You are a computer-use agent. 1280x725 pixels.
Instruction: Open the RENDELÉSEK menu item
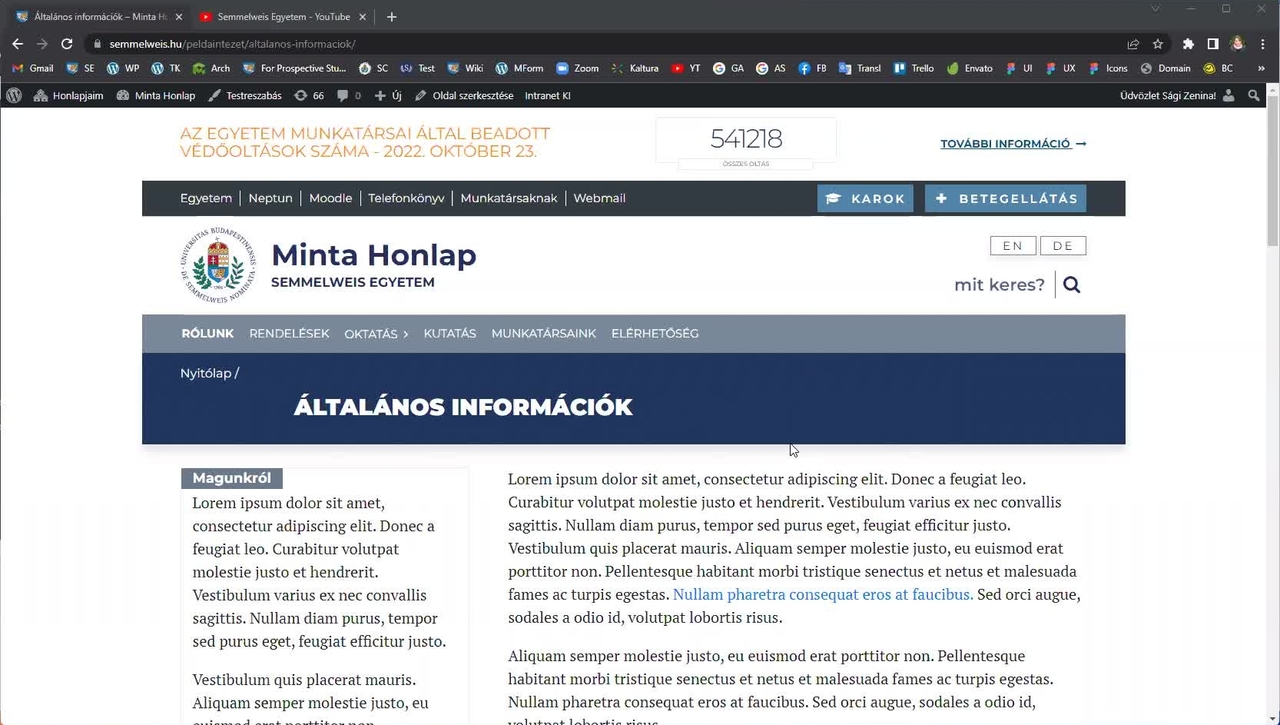pos(289,334)
